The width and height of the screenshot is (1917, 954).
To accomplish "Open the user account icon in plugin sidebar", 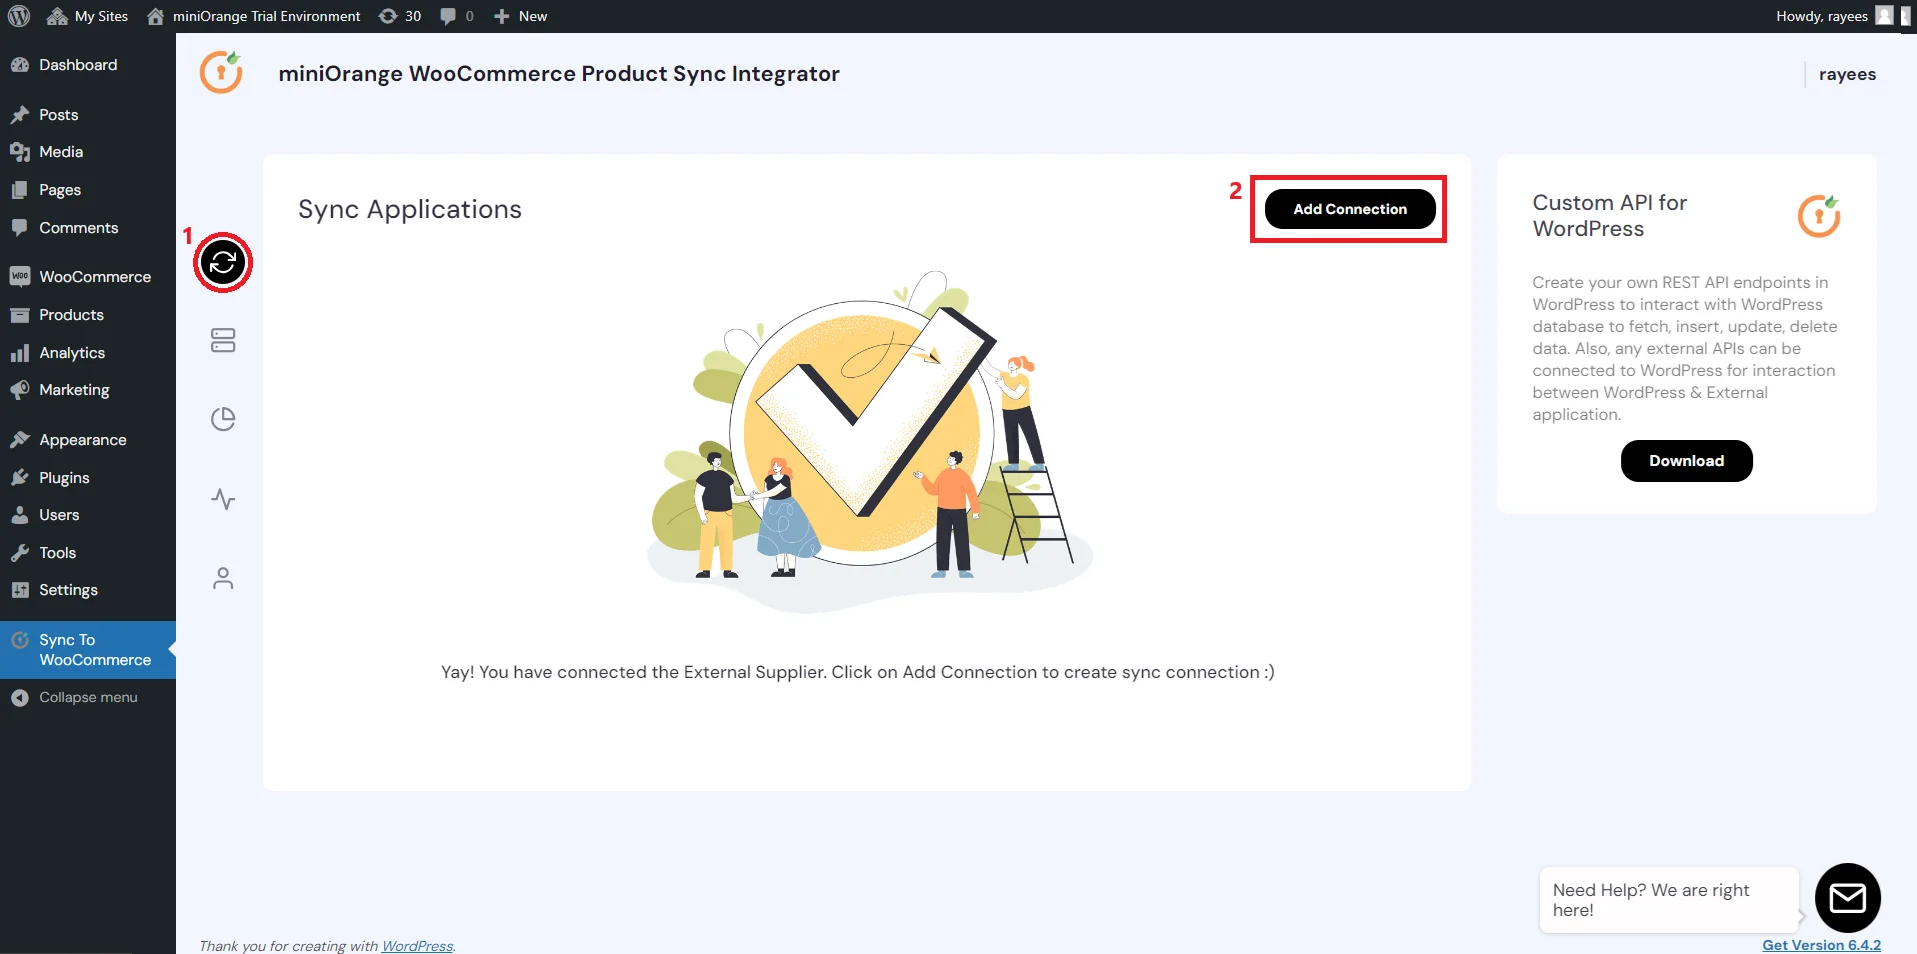I will pos(223,578).
